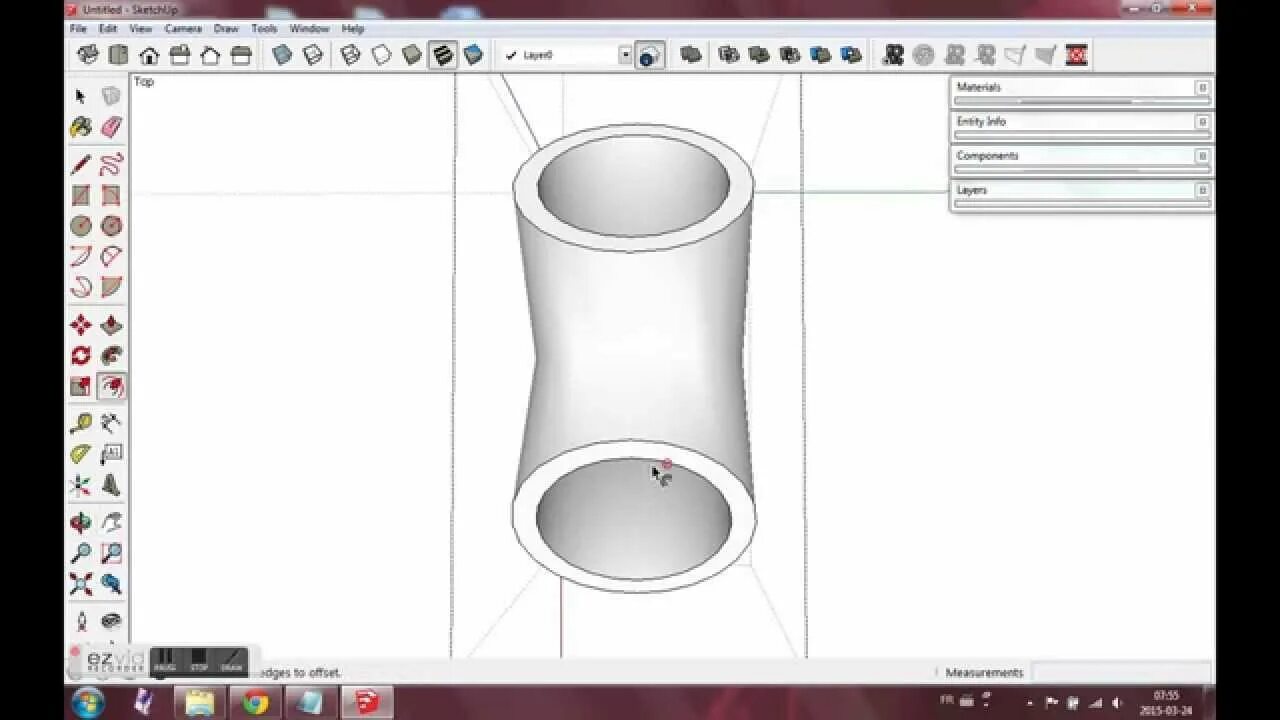Click the Outer Shell solid tool
The image size is (1280, 720).
click(691, 55)
